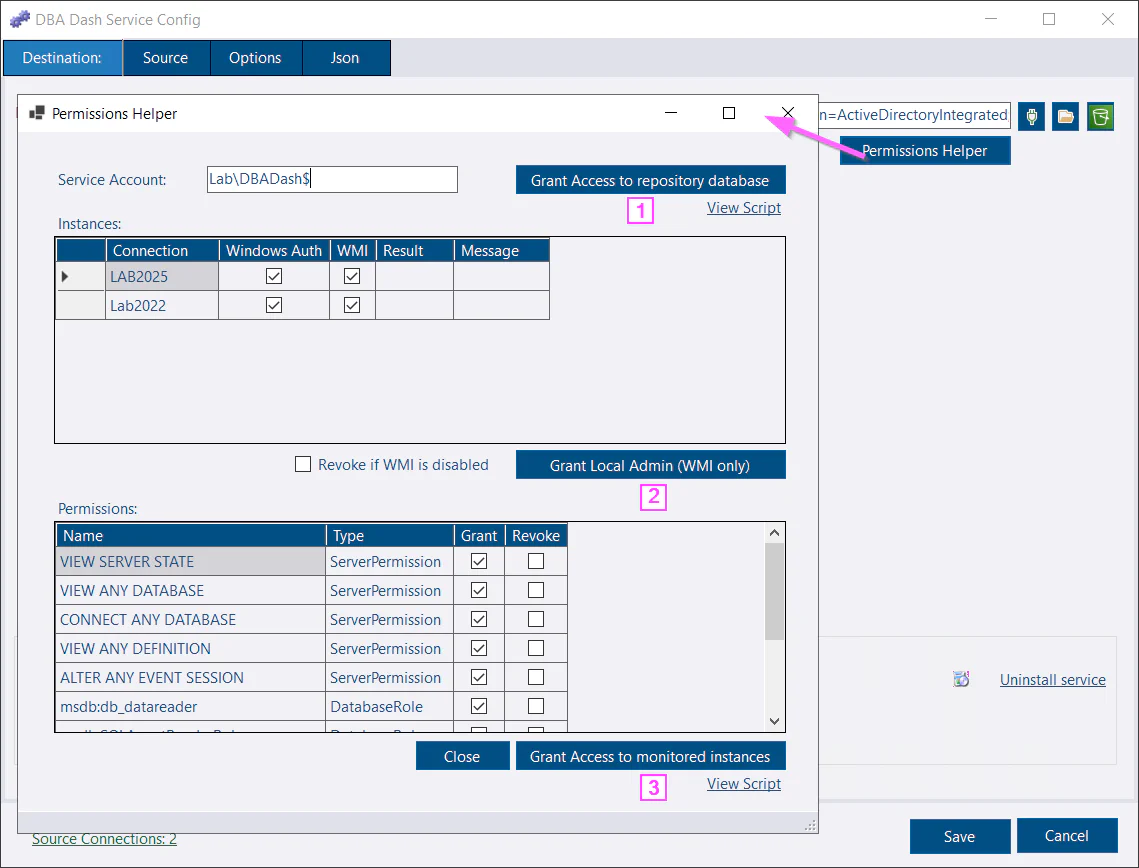Click Grant Access to monitored instances
Screen dimensions: 1139x868
(650, 755)
